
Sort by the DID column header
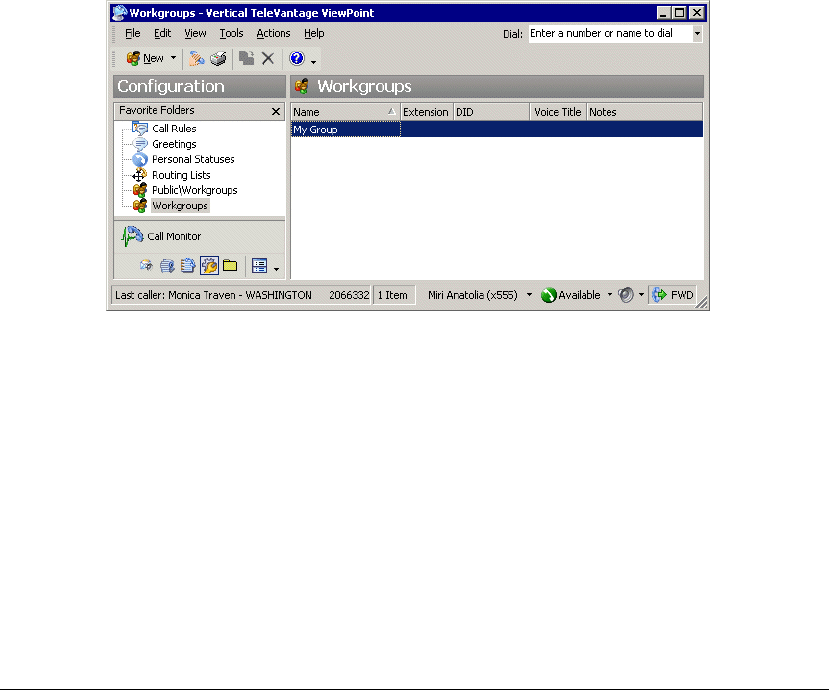pyautogui.click(x=491, y=112)
